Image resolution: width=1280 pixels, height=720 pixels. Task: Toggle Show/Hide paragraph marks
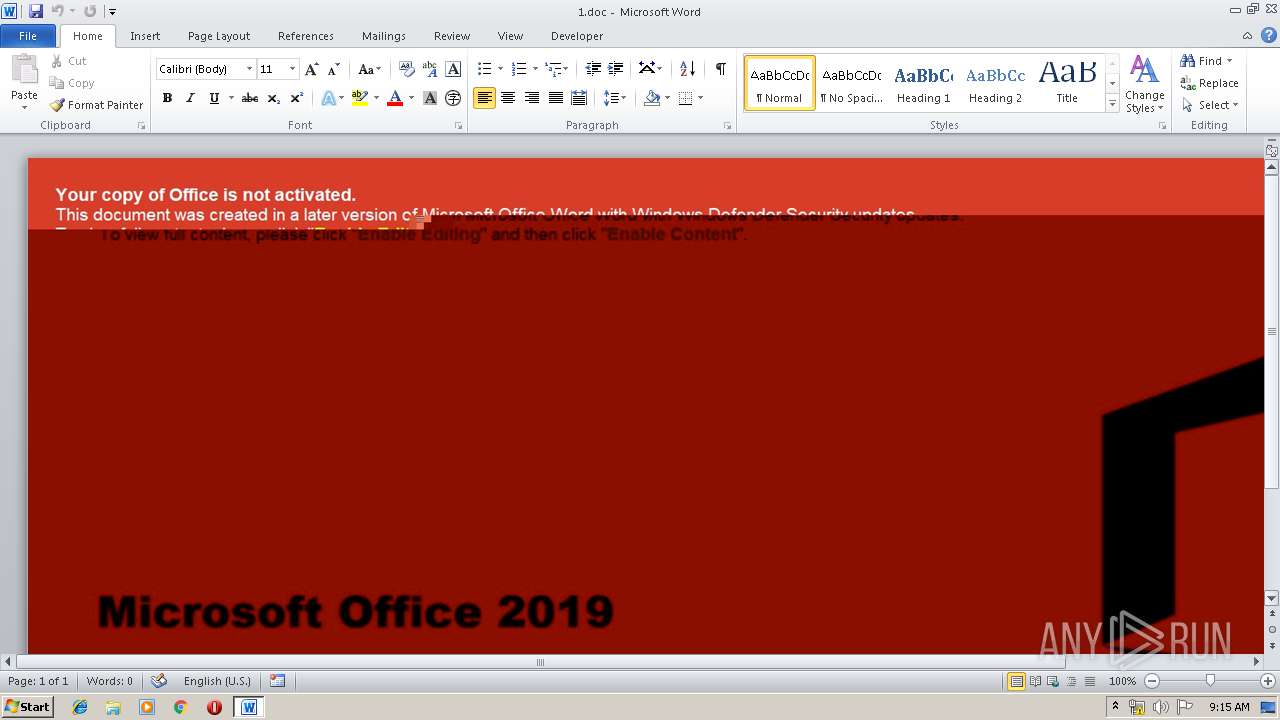click(720, 69)
